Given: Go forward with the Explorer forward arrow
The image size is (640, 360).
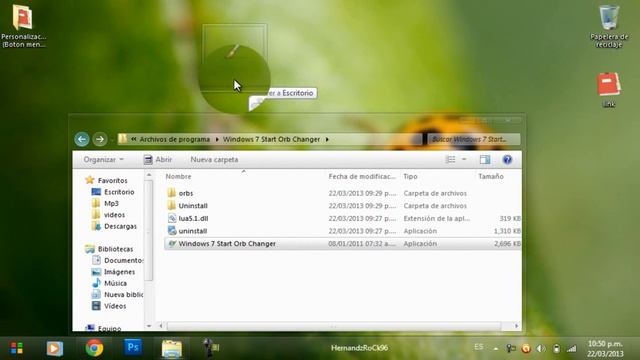Looking at the screenshot, I should pyautogui.click(x=100, y=139).
